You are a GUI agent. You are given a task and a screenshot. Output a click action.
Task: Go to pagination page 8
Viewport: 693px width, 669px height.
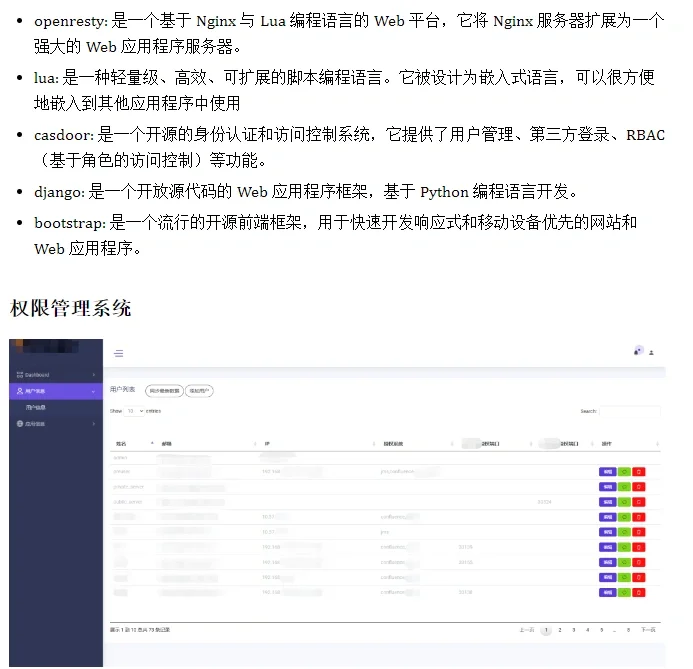(628, 630)
